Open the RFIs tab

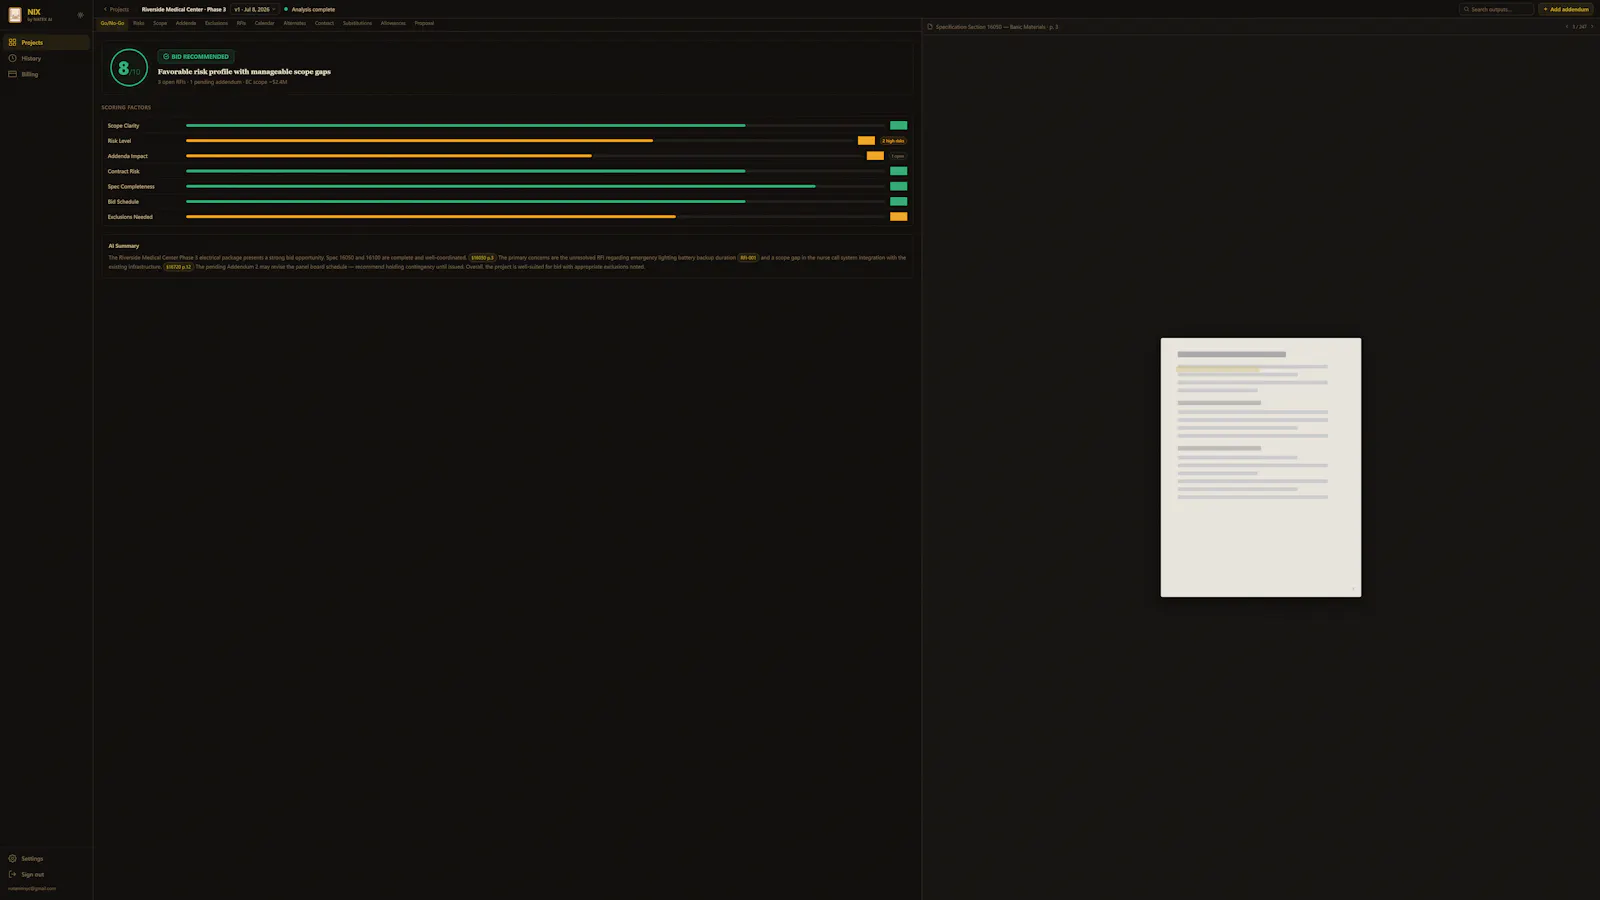point(241,23)
